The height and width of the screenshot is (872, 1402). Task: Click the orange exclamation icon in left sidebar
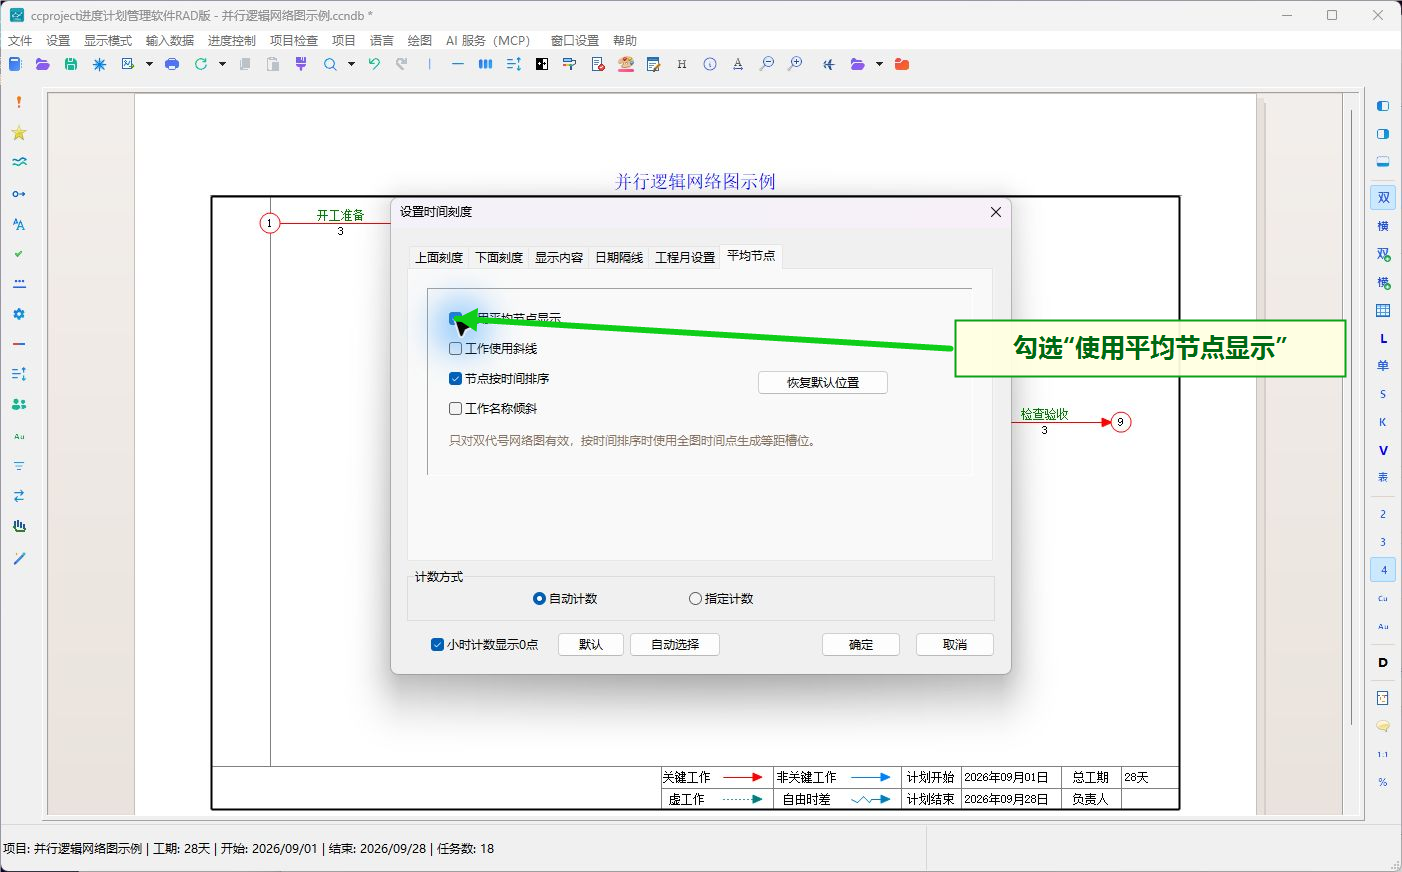(19, 102)
